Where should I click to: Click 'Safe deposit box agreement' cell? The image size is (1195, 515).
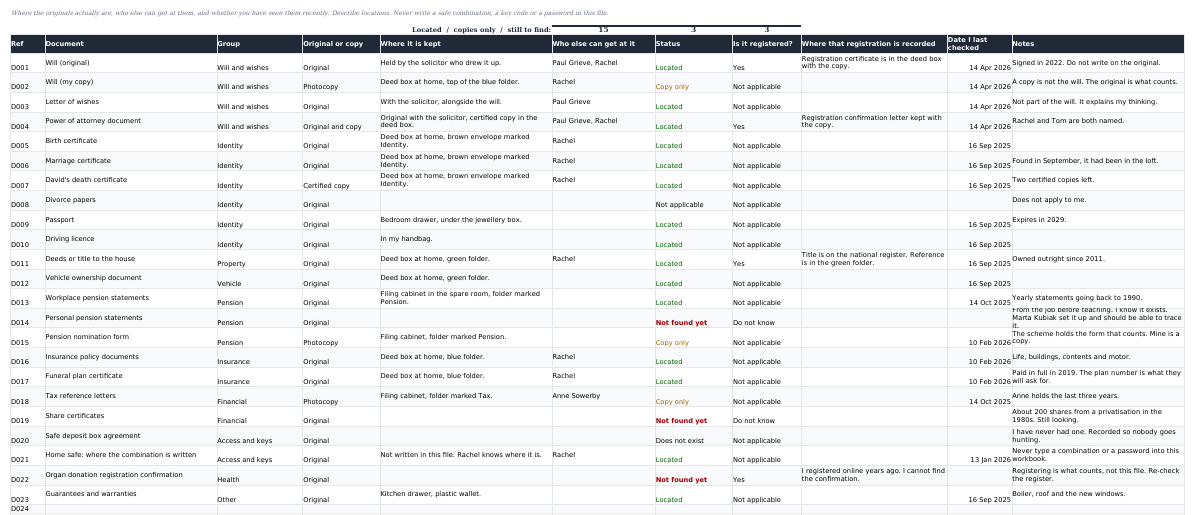pyautogui.click(x=131, y=437)
